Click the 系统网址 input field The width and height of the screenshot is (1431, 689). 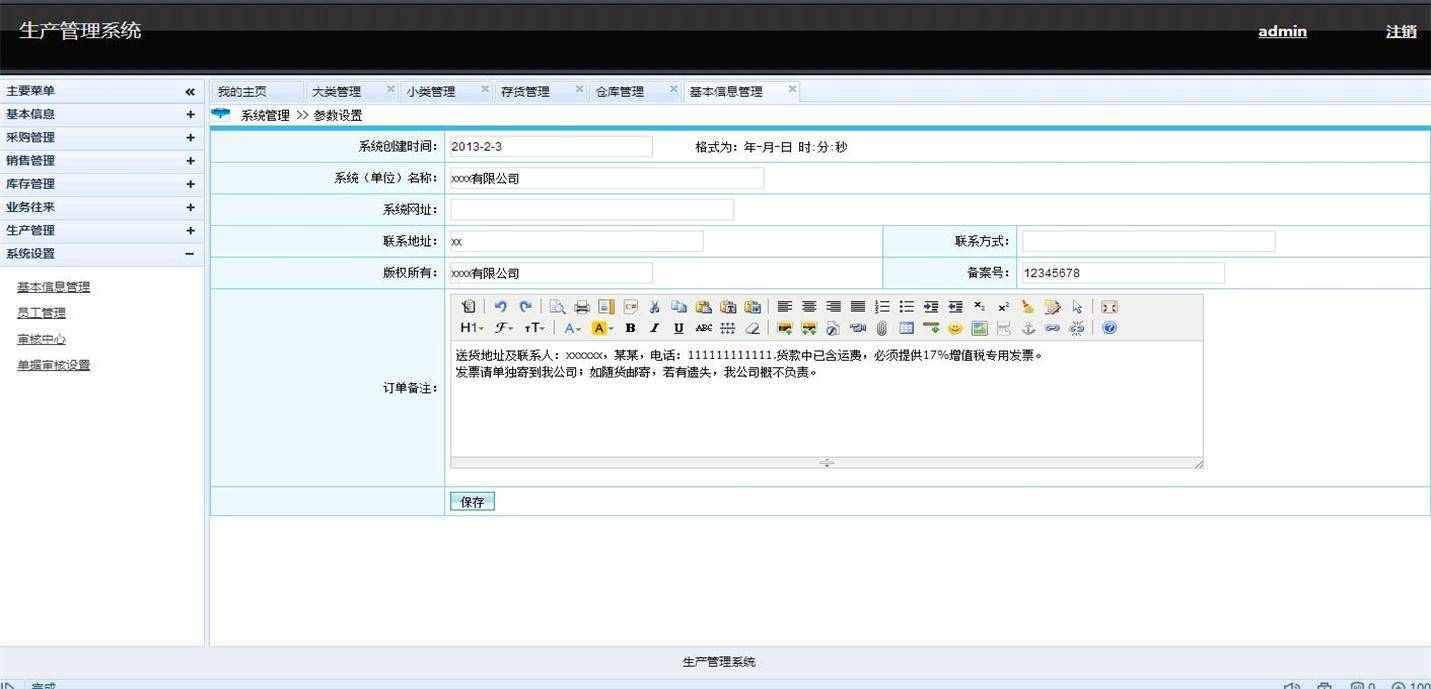pyautogui.click(x=591, y=210)
